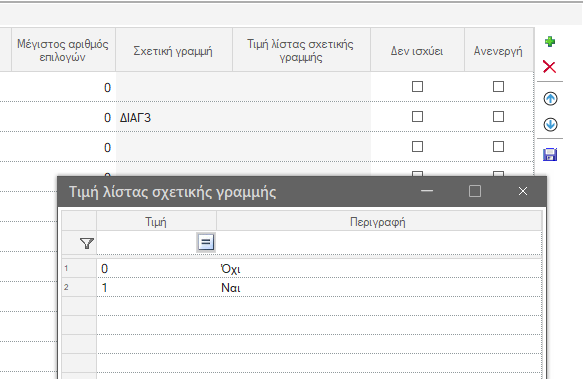Click the Δεν ισχύει column header
The image size is (583, 379).
click(x=417, y=50)
